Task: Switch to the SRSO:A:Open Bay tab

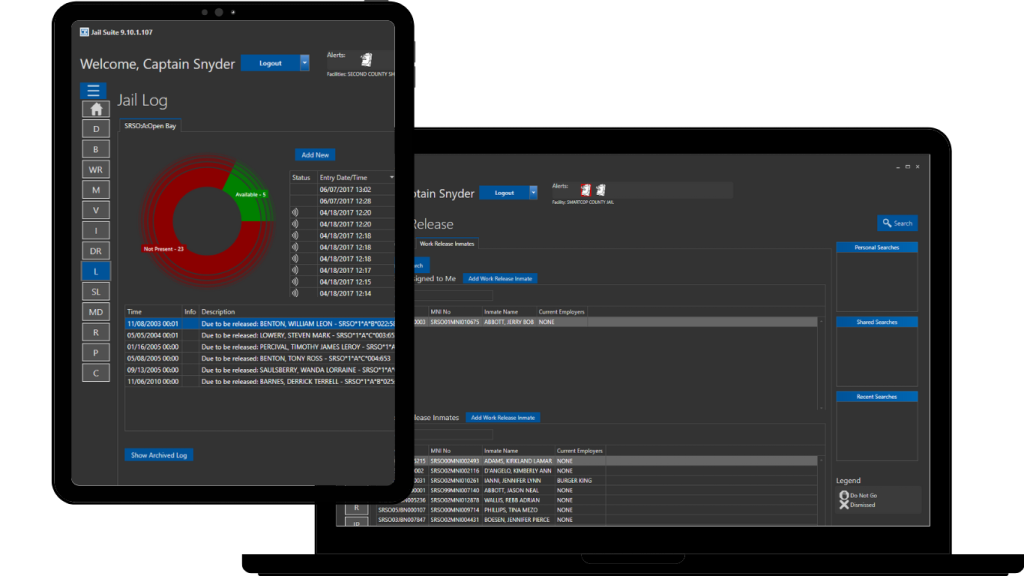Action: point(149,126)
